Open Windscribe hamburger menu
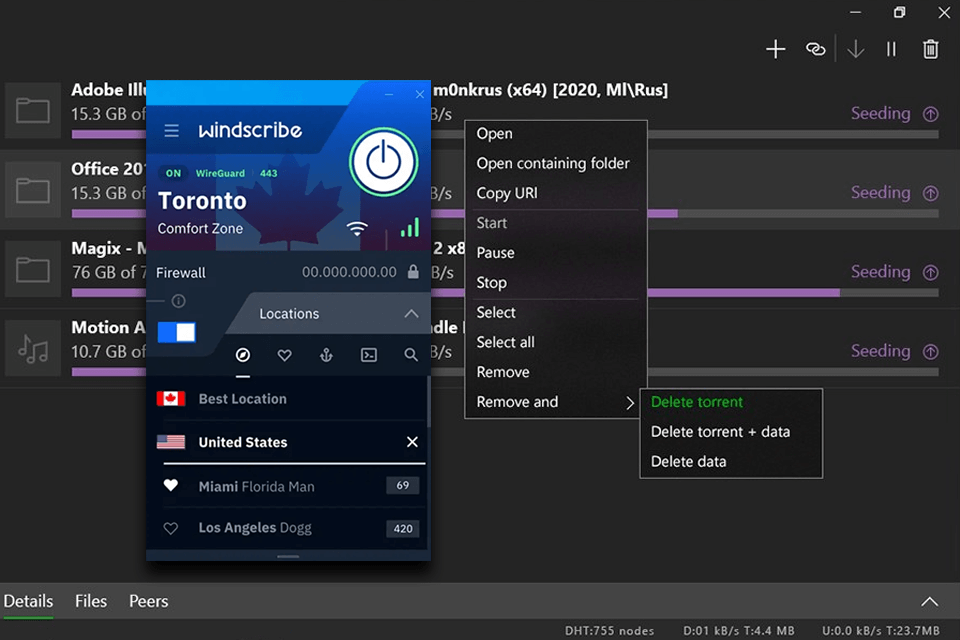 coord(171,130)
